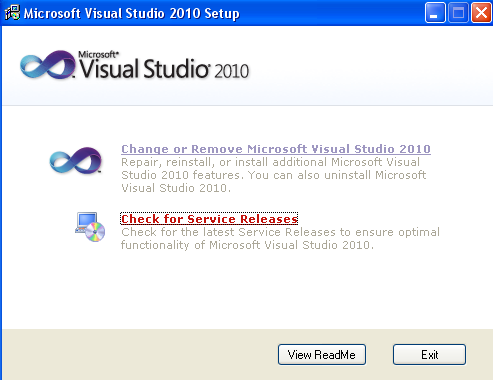Maximize the Setup window
Image resolution: width=493 pixels, height=380 pixels.
458,13
